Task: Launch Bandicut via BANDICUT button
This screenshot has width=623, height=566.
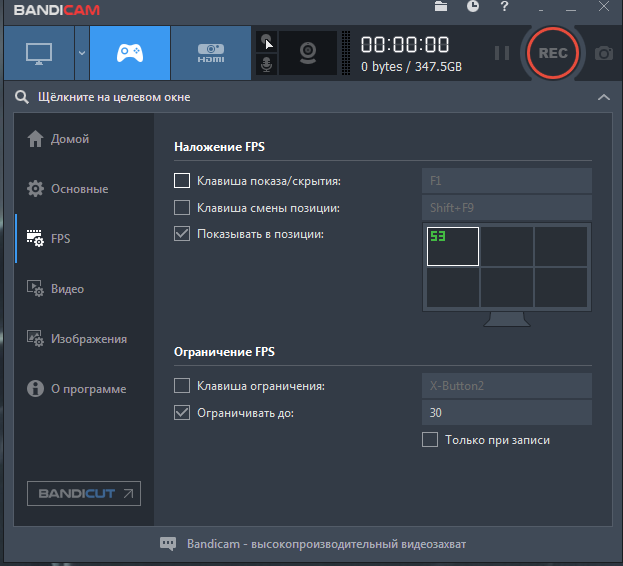Action: 84,493
